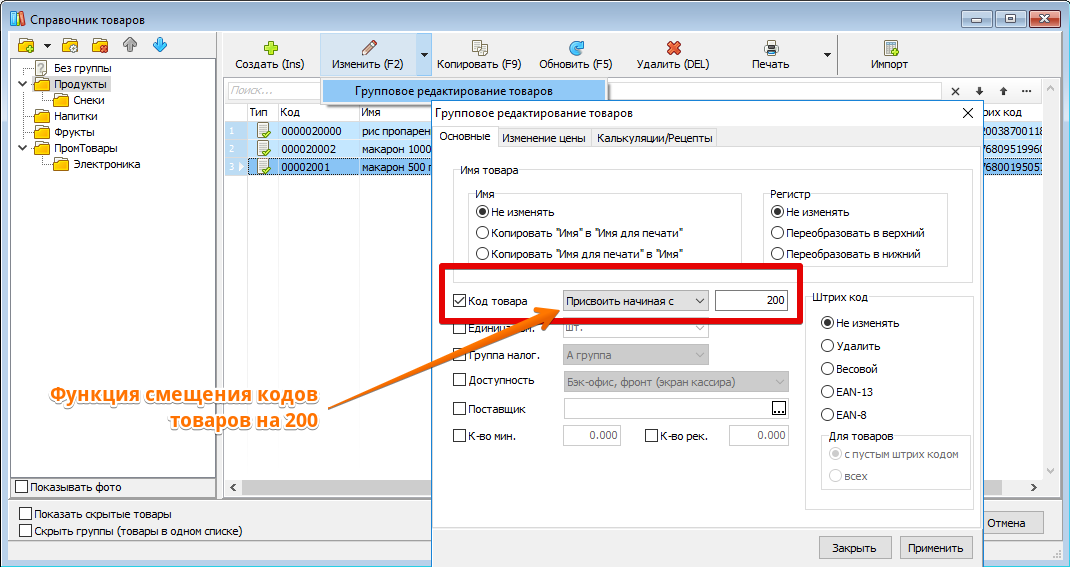Click the Изменить (F2) pencil icon
This screenshot has width=1070, height=567.
[369, 48]
